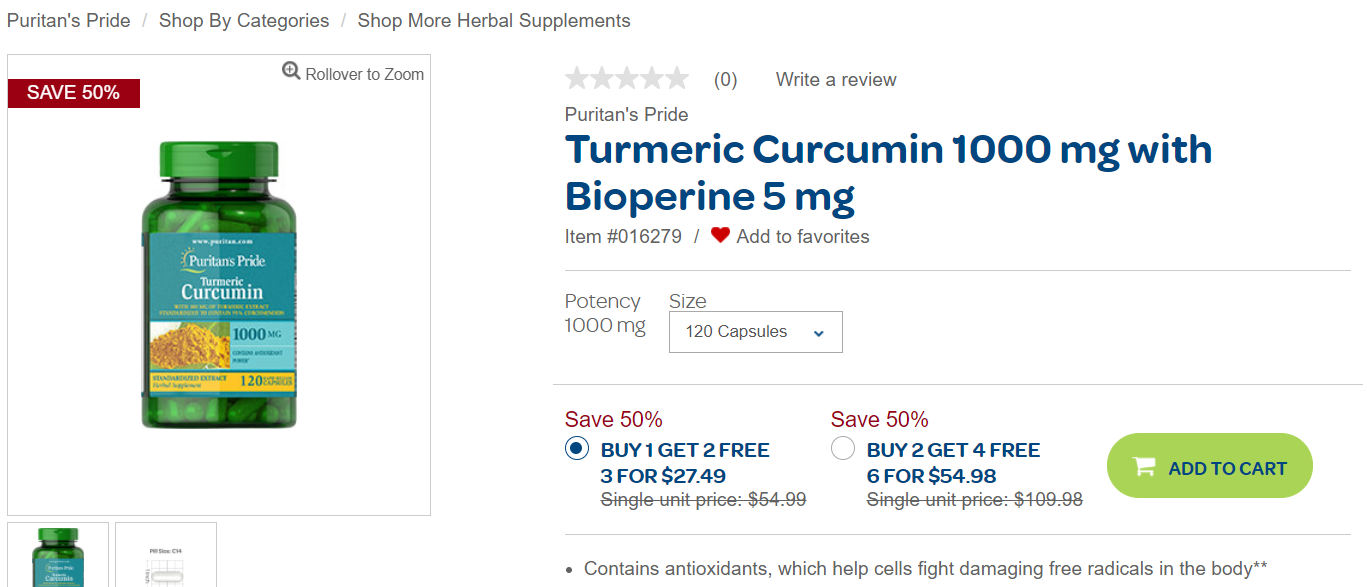Click the star rating icons
This screenshot has height=587, width=1367.
pos(627,79)
